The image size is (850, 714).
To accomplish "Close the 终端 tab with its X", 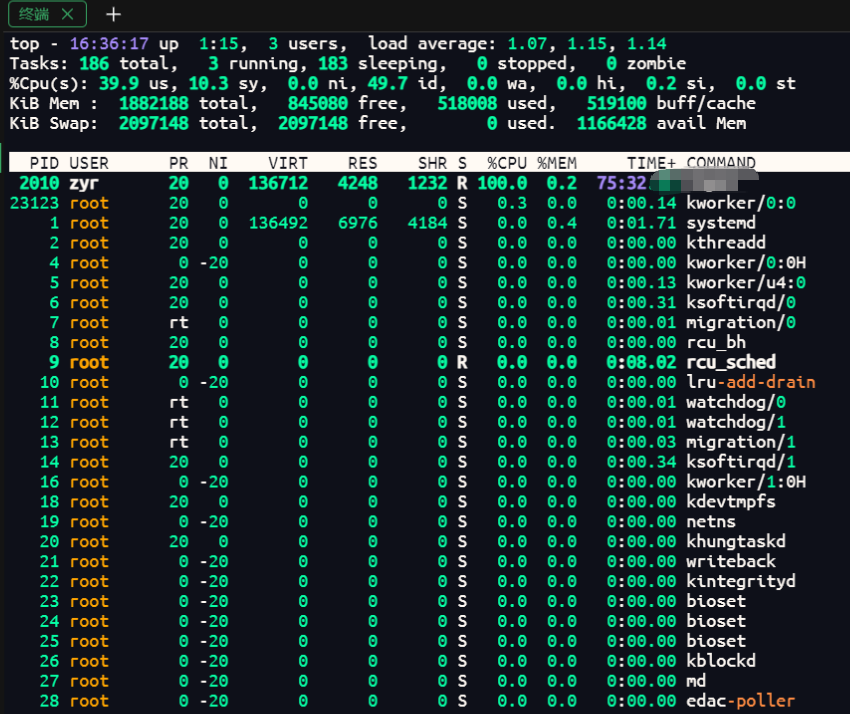I will 67,14.
